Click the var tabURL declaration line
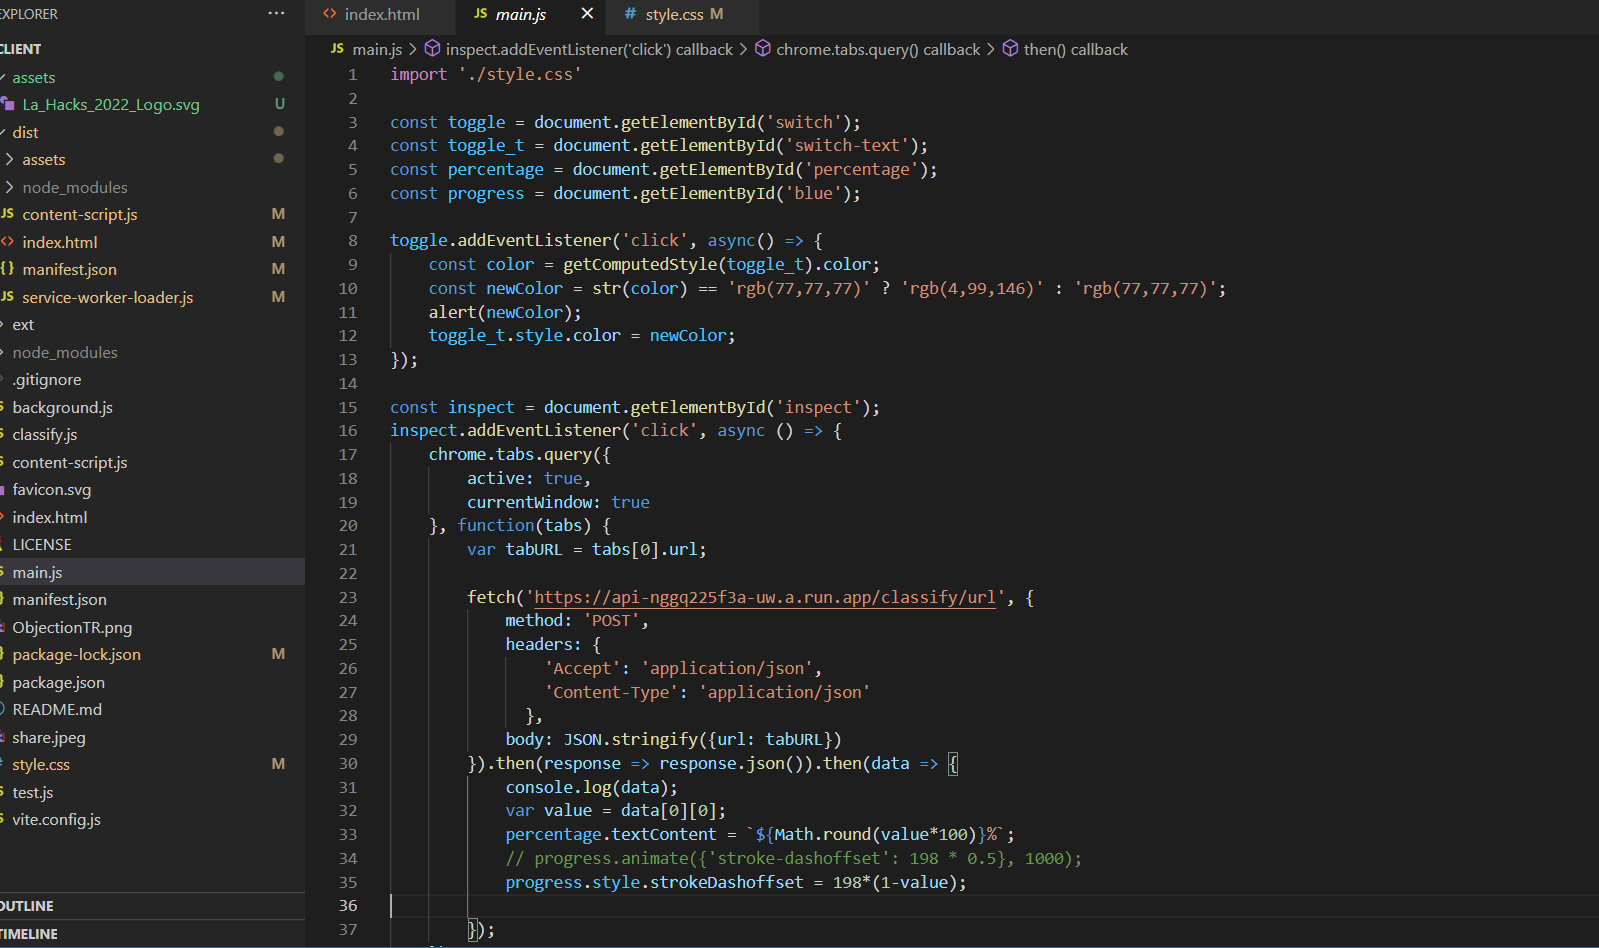This screenshot has height=948, width=1599. pyautogui.click(x=586, y=549)
